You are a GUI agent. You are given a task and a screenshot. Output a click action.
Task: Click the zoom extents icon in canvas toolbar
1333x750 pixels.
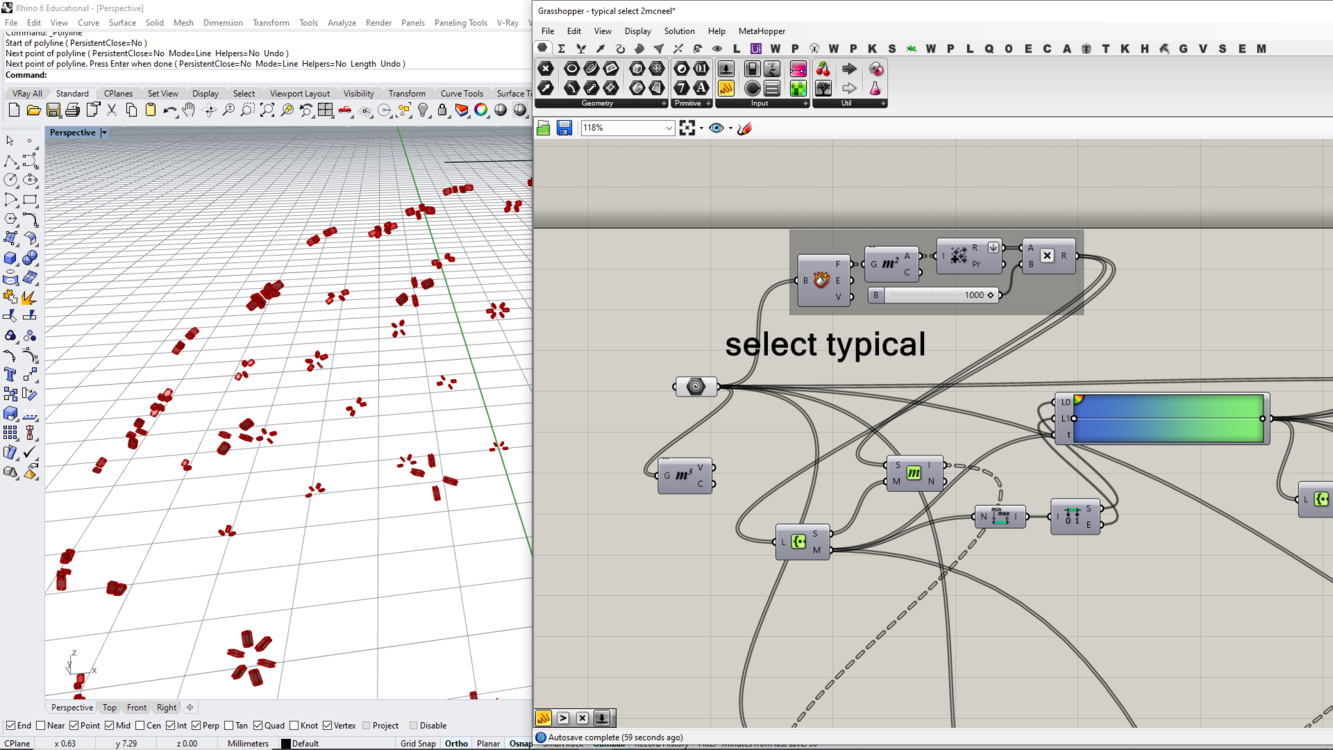(687, 128)
